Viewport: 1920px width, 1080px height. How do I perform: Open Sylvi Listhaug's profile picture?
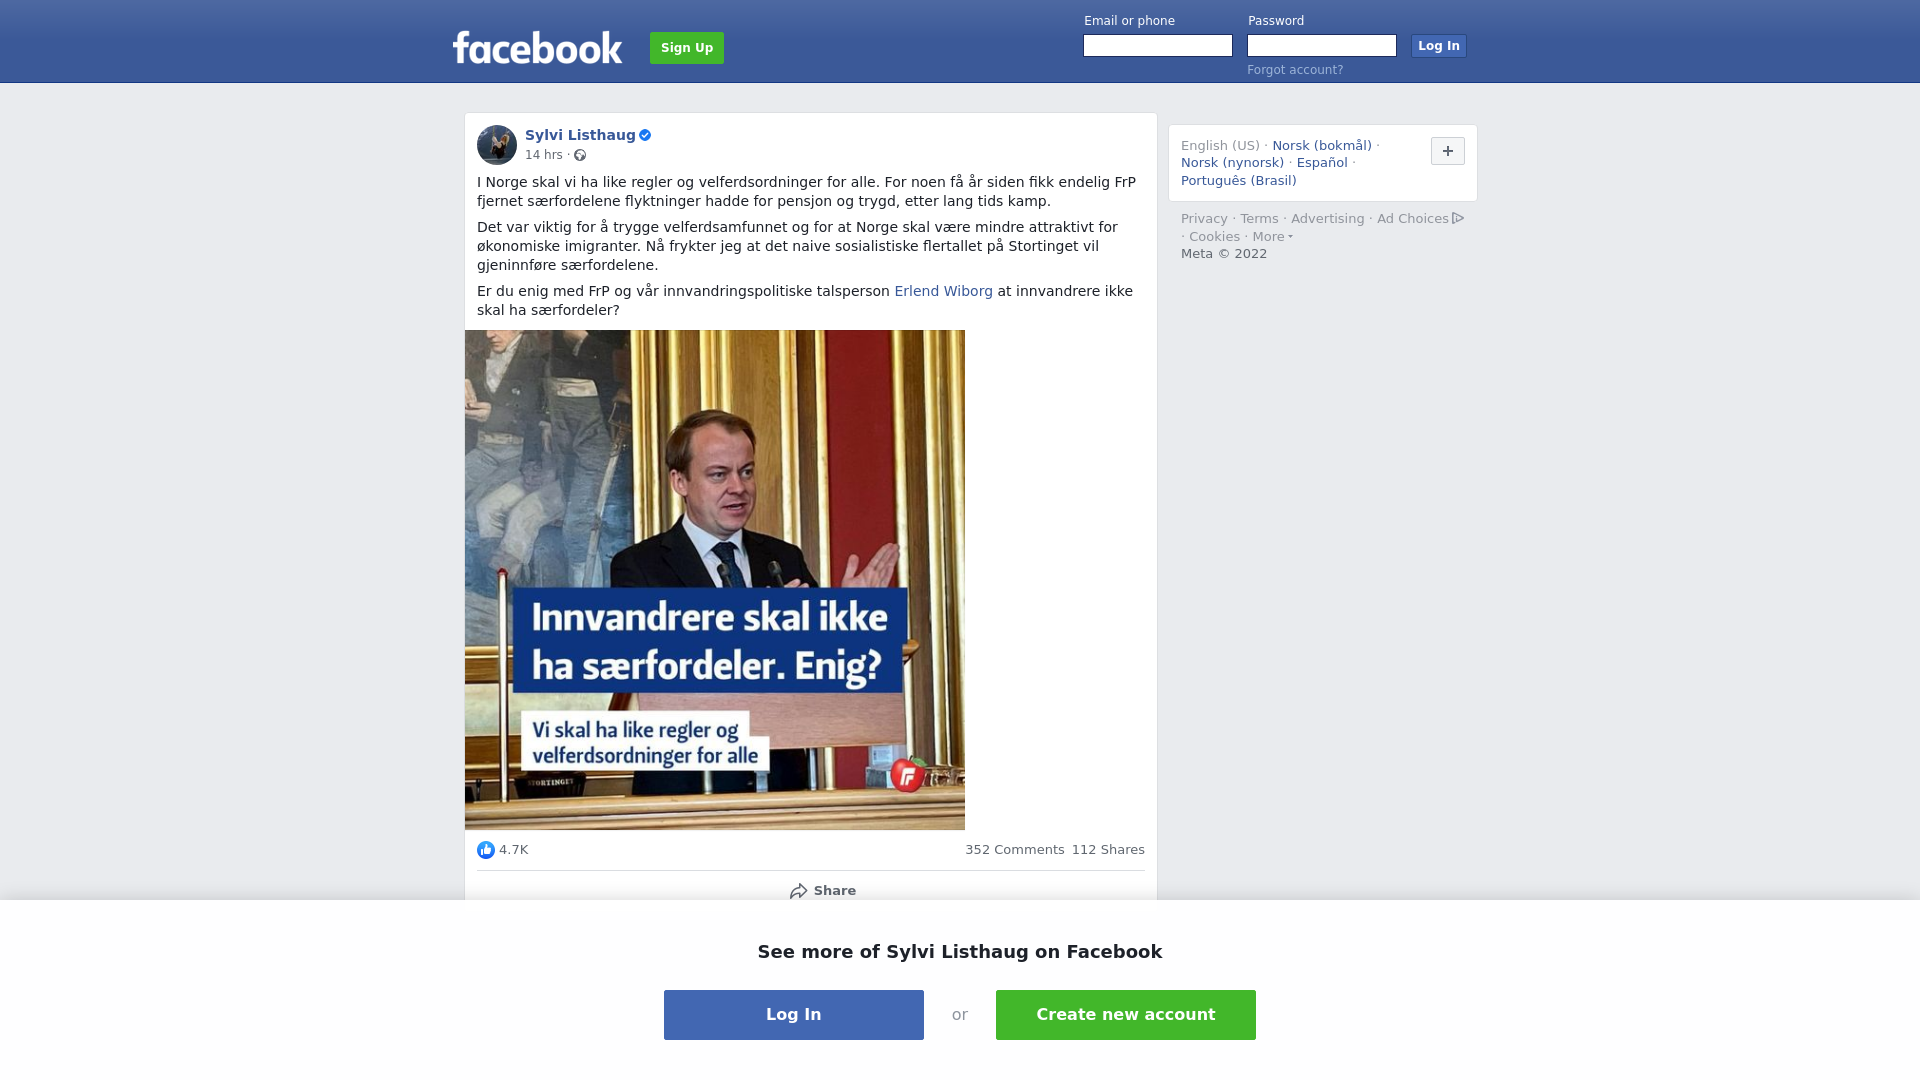[x=497, y=145]
